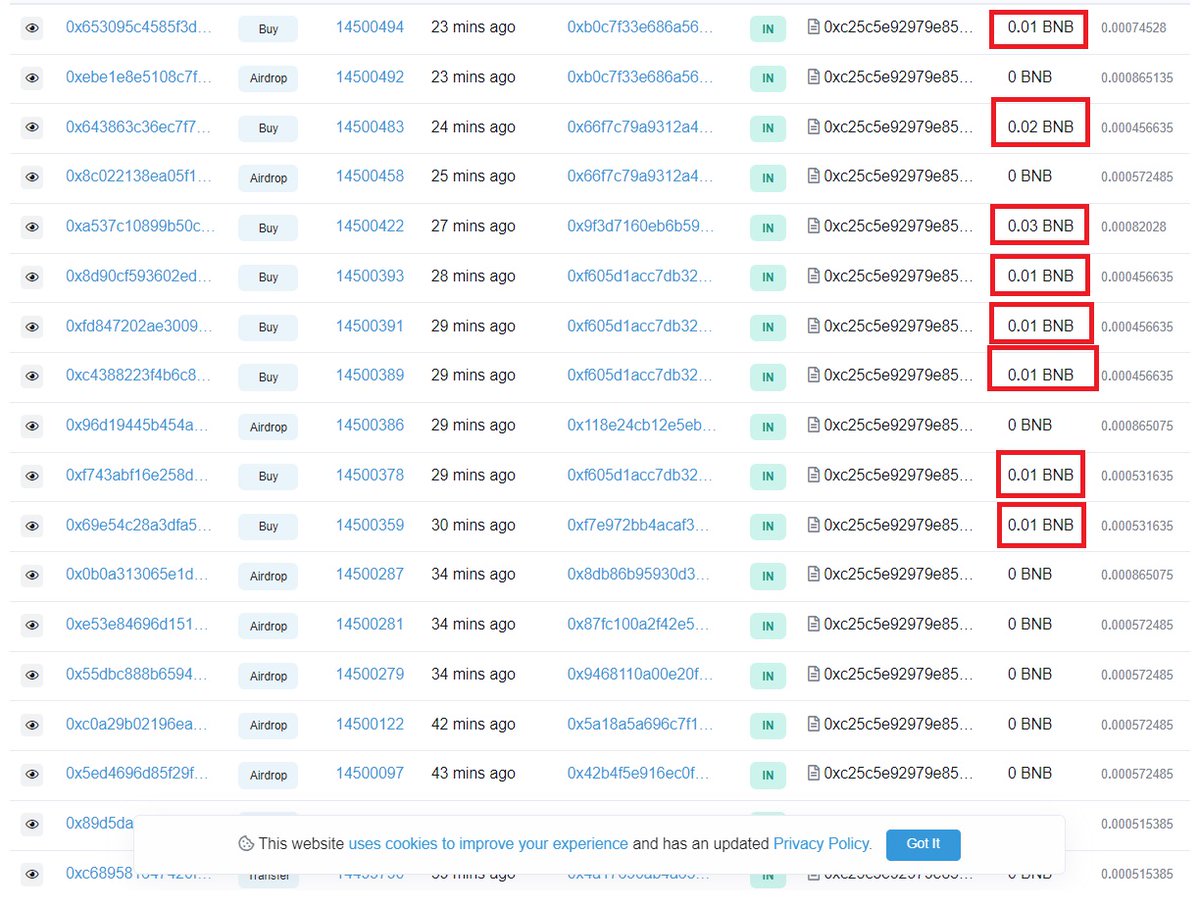The width and height of the screenshot is (1200, 906).
Task: Open contract 0xc25c5e92979e85 in block 14500391 row
Action: 898,326
